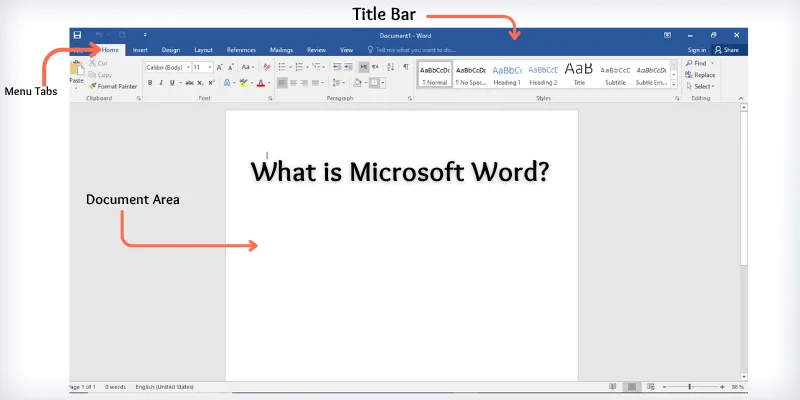Screen dimensions: 800x400
Task: Click the Copy command
Action: (100, 75)
